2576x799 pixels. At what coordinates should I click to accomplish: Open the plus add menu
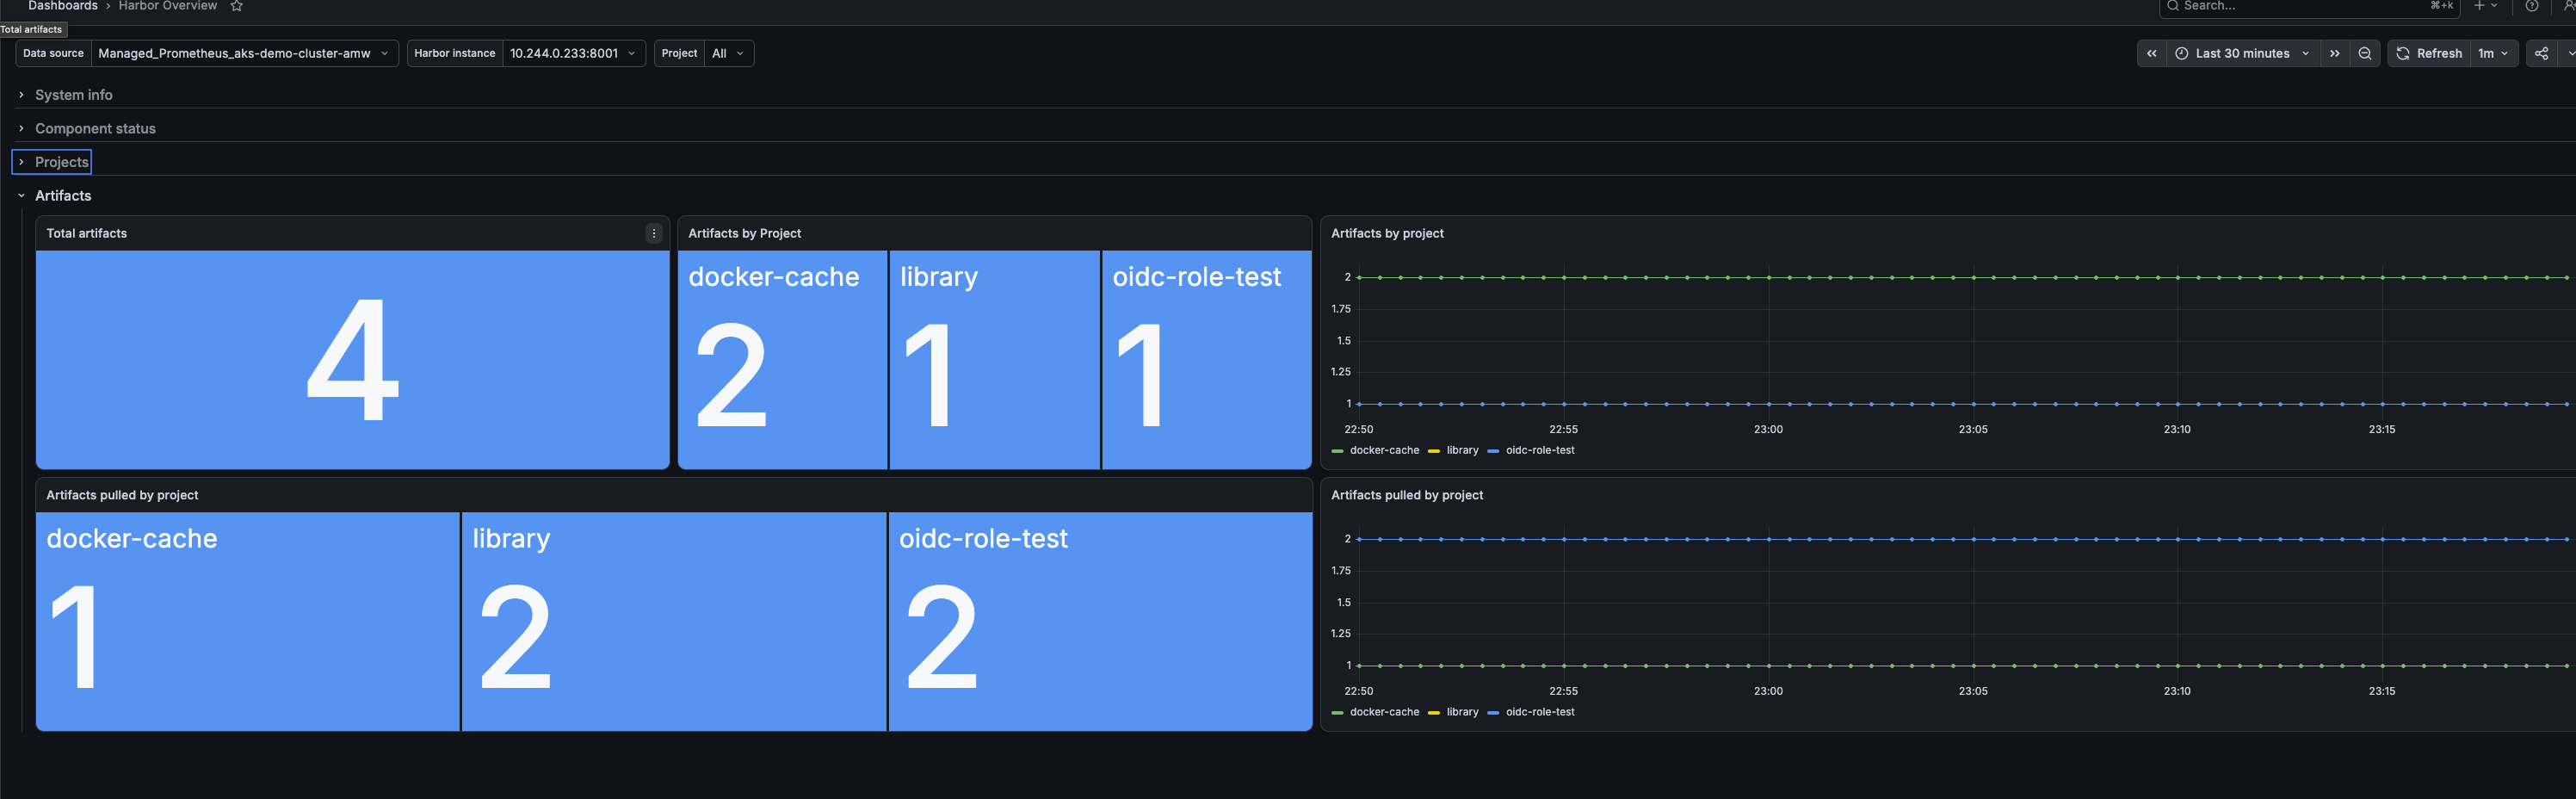[x=2486, y=6]
